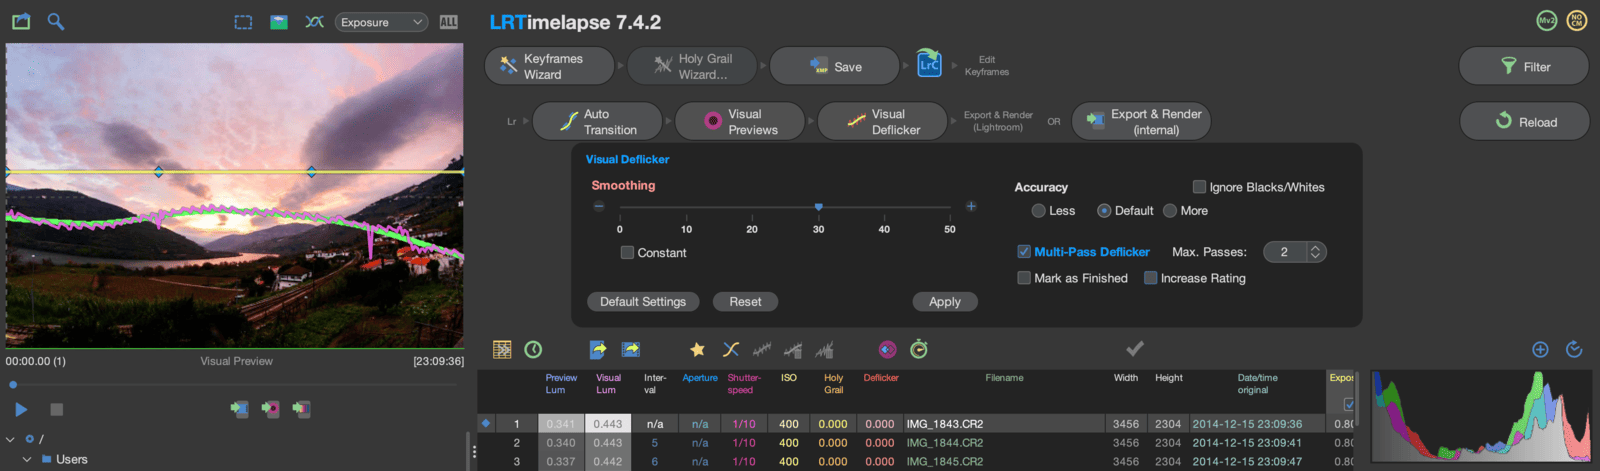Image resolution: width=1600 pixels, height=471 pixels.
Task: Adjust the Smoothing slider handle
Action: point(818,207)
